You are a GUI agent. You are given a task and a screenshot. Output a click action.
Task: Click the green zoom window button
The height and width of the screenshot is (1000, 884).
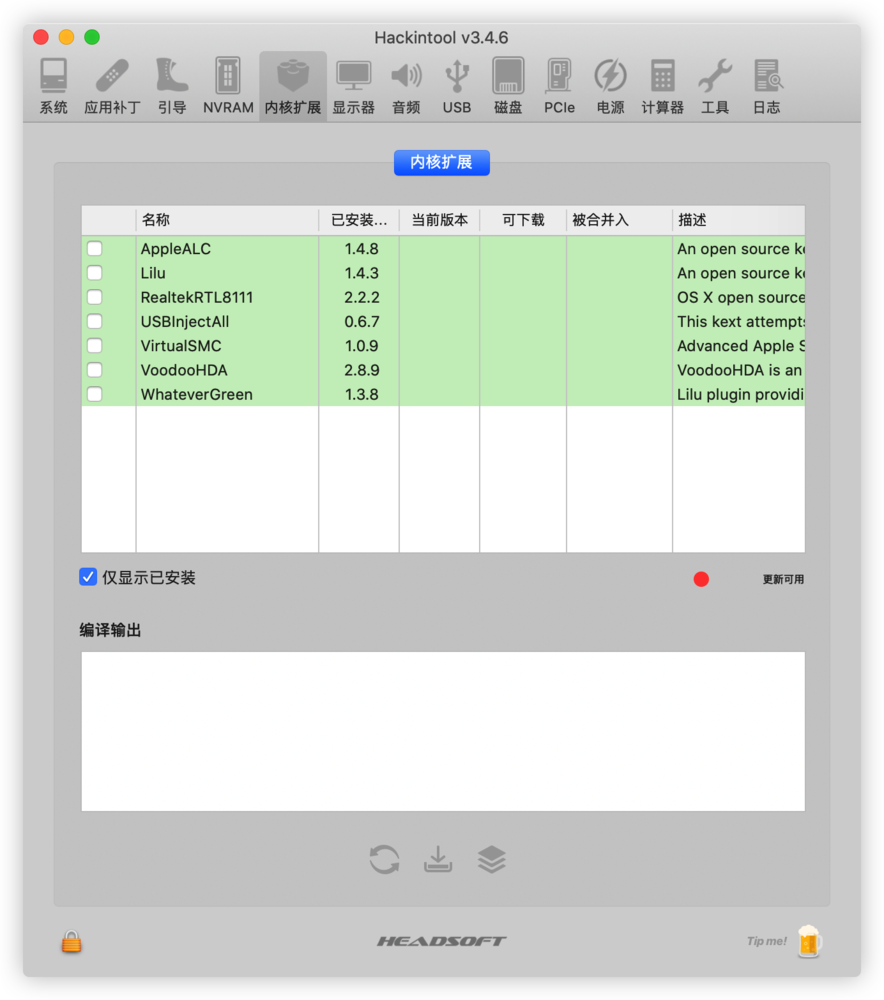(x=92, y=37)
